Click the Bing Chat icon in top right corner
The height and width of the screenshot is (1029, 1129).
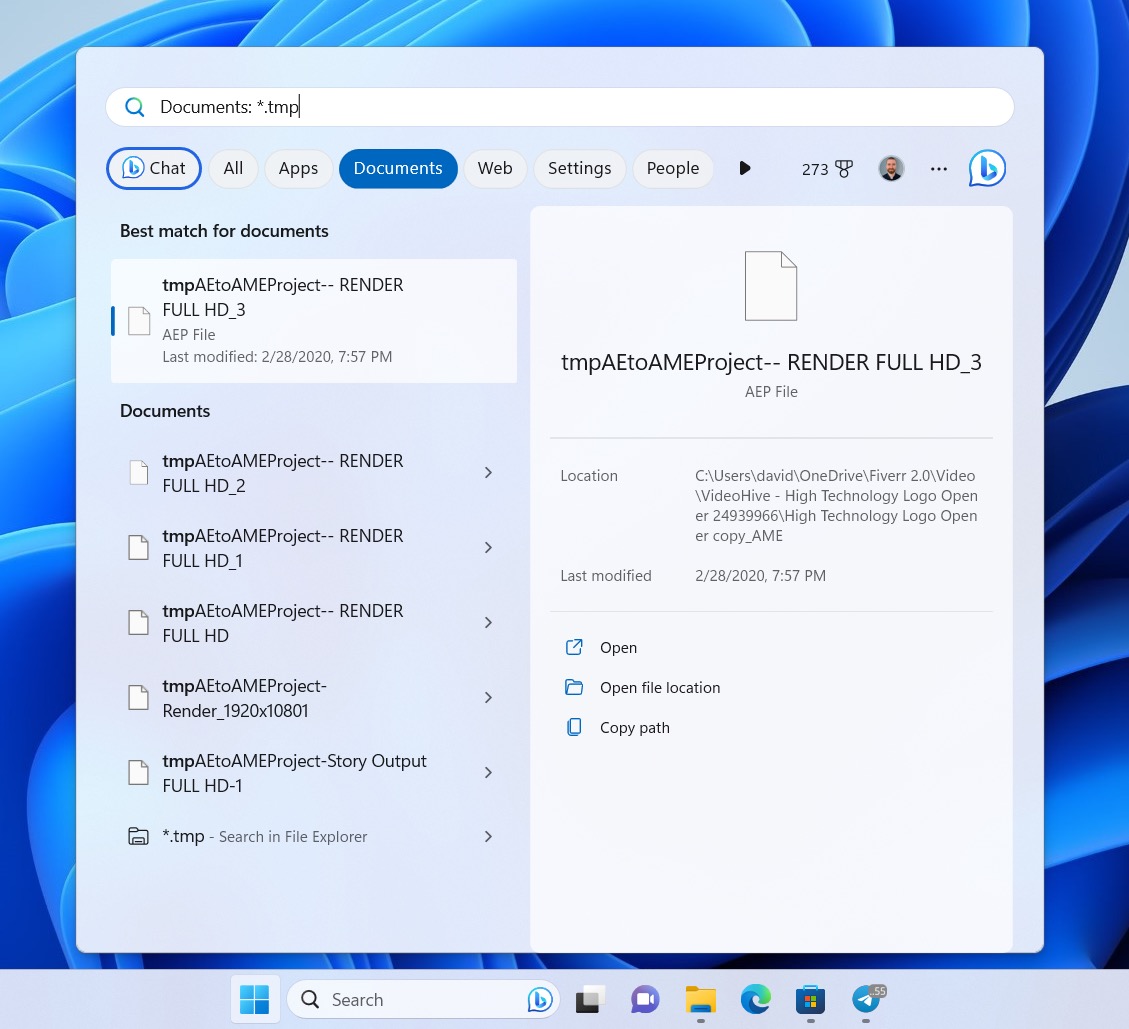click(x=987, y=168)
